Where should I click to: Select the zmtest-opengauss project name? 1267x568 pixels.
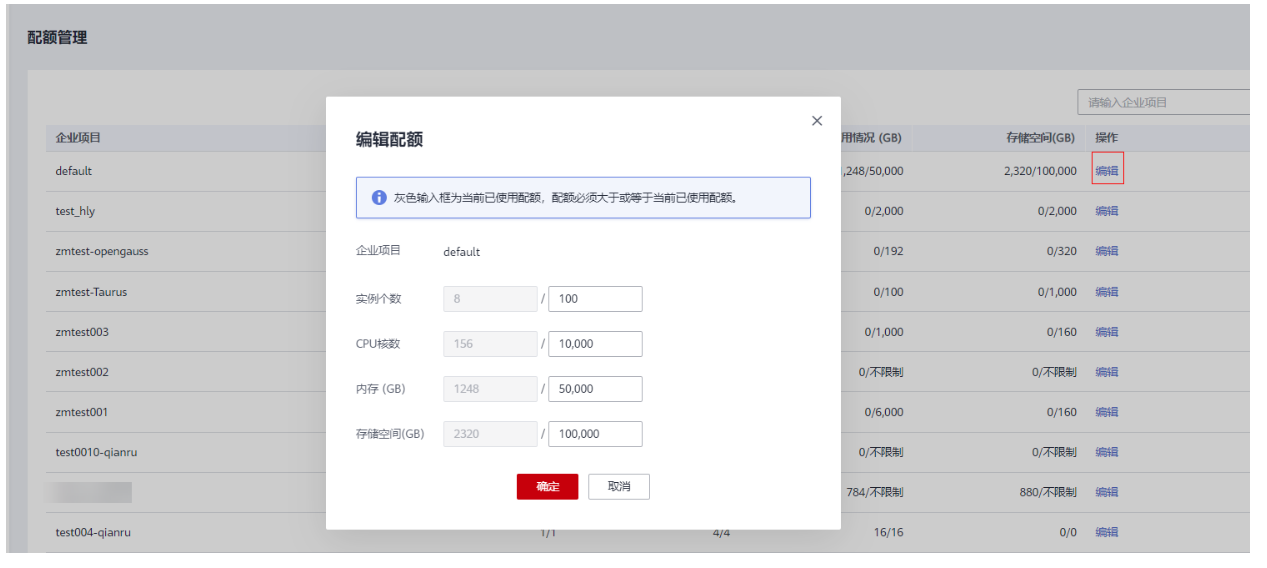(x=102, y=251)
